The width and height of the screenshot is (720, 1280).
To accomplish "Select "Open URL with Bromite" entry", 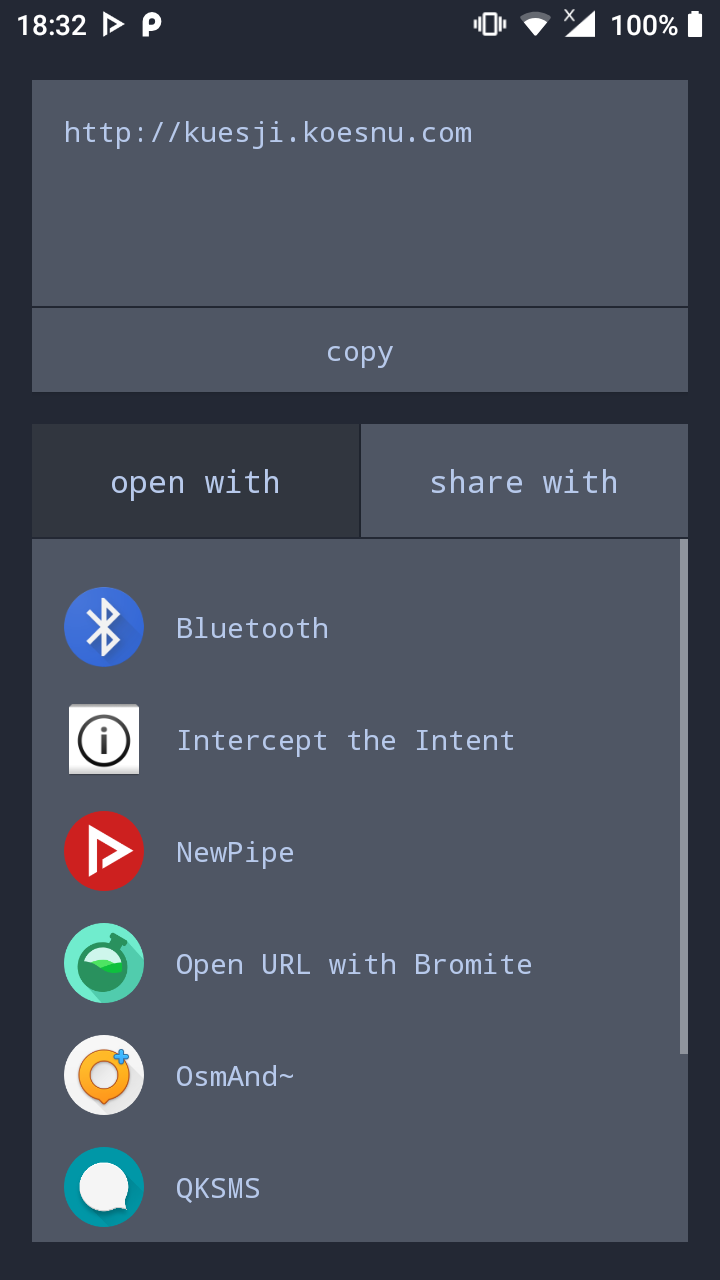I will pos(354,964).
